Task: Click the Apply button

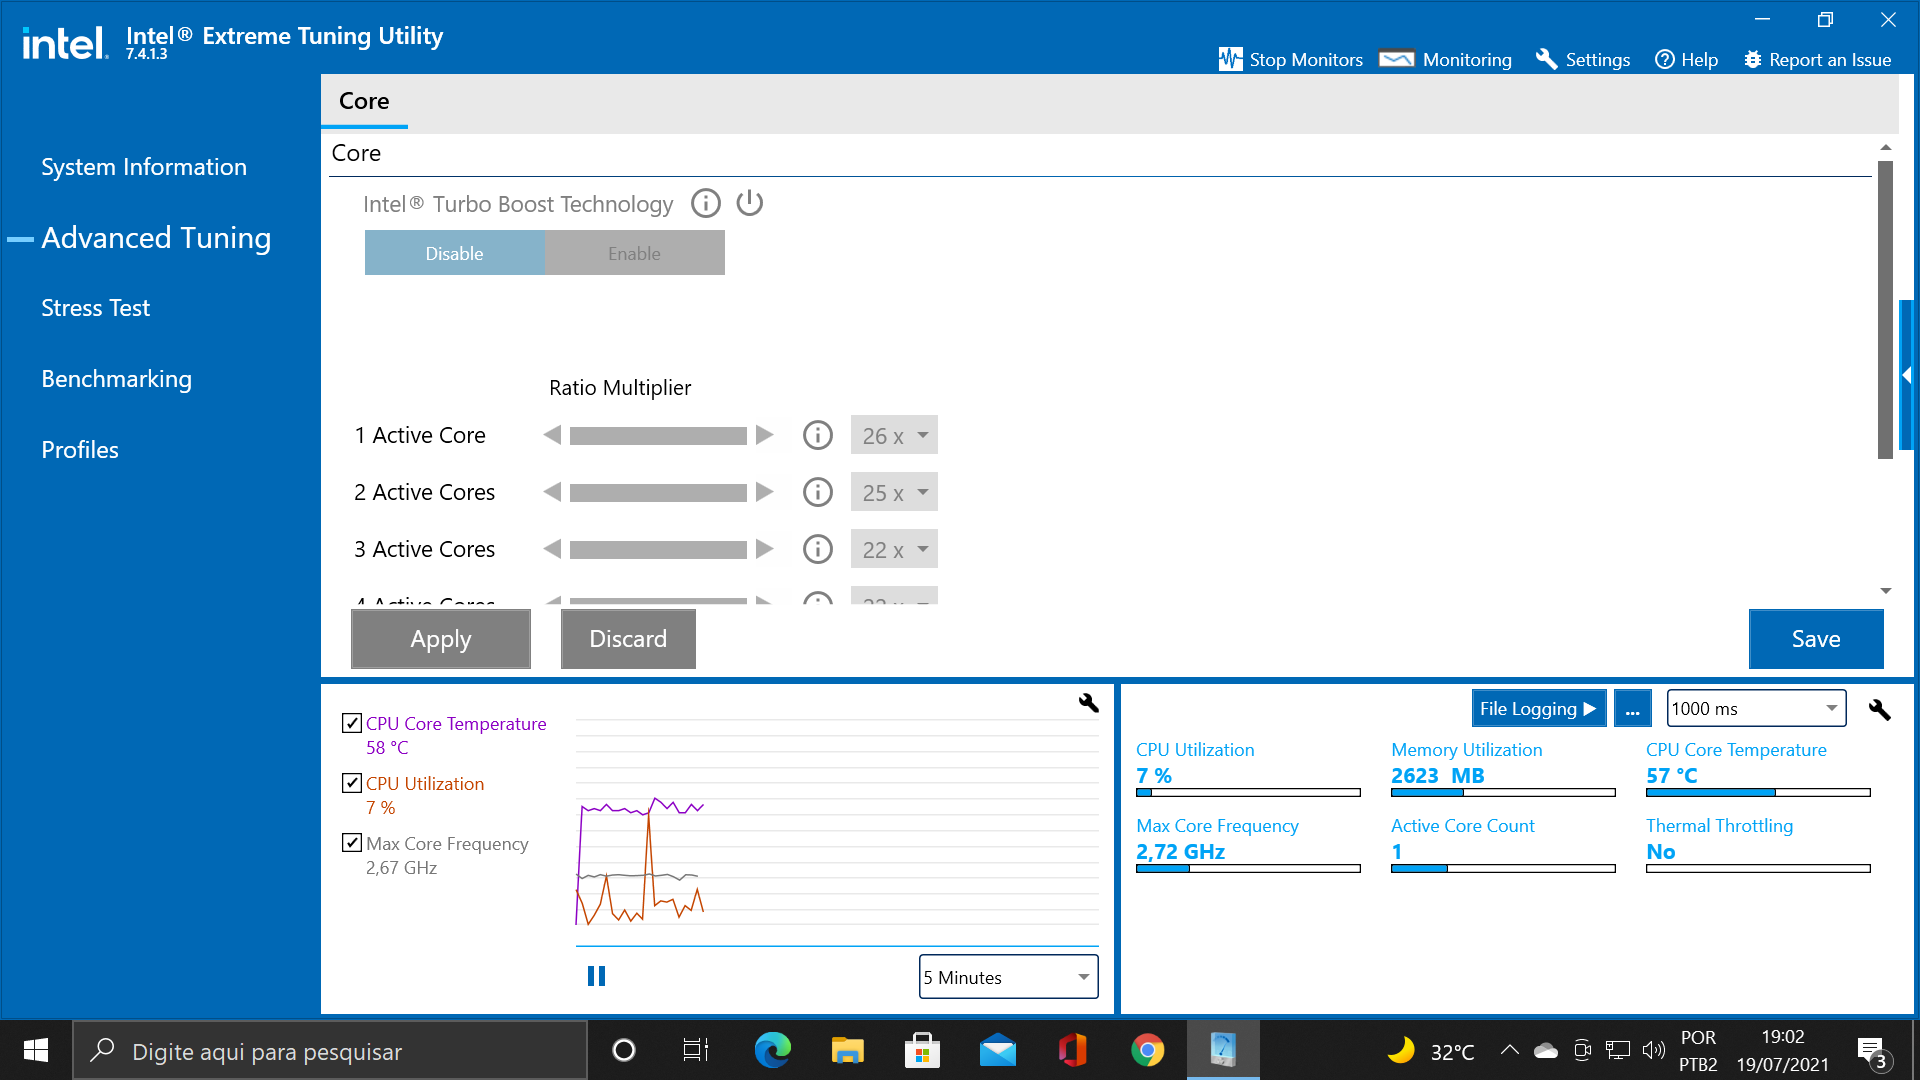Action: click(441, 639)
